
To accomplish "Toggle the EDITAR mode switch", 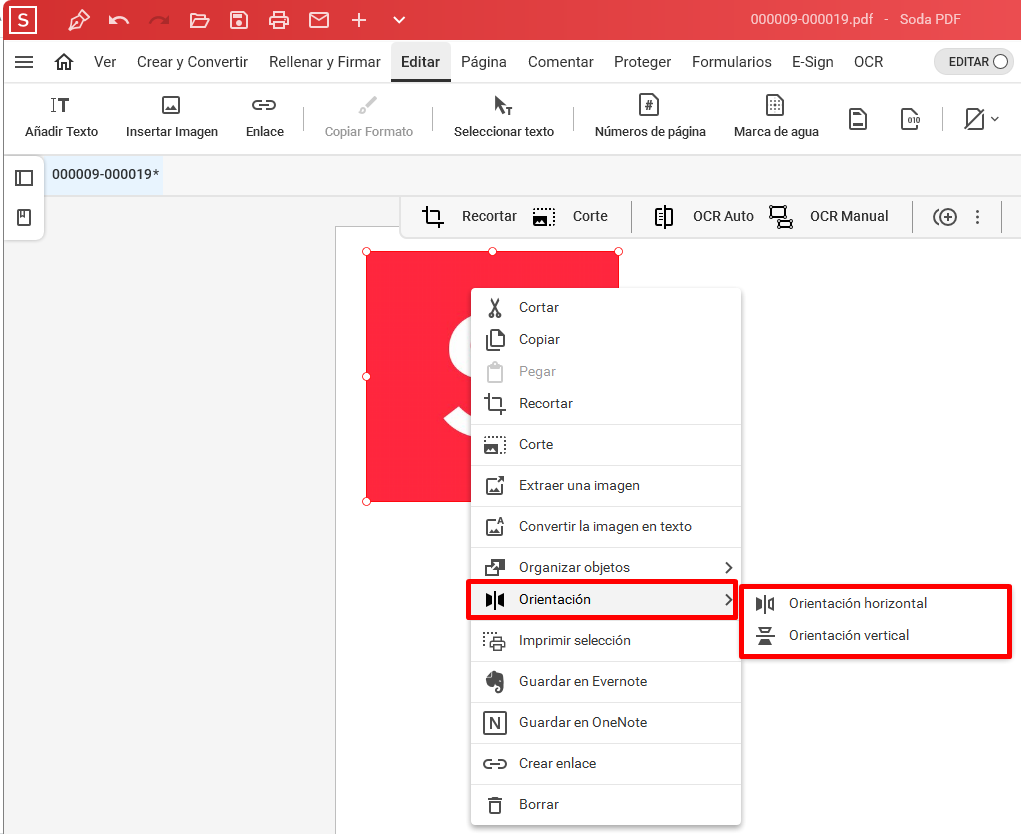I will click(974, 62).
